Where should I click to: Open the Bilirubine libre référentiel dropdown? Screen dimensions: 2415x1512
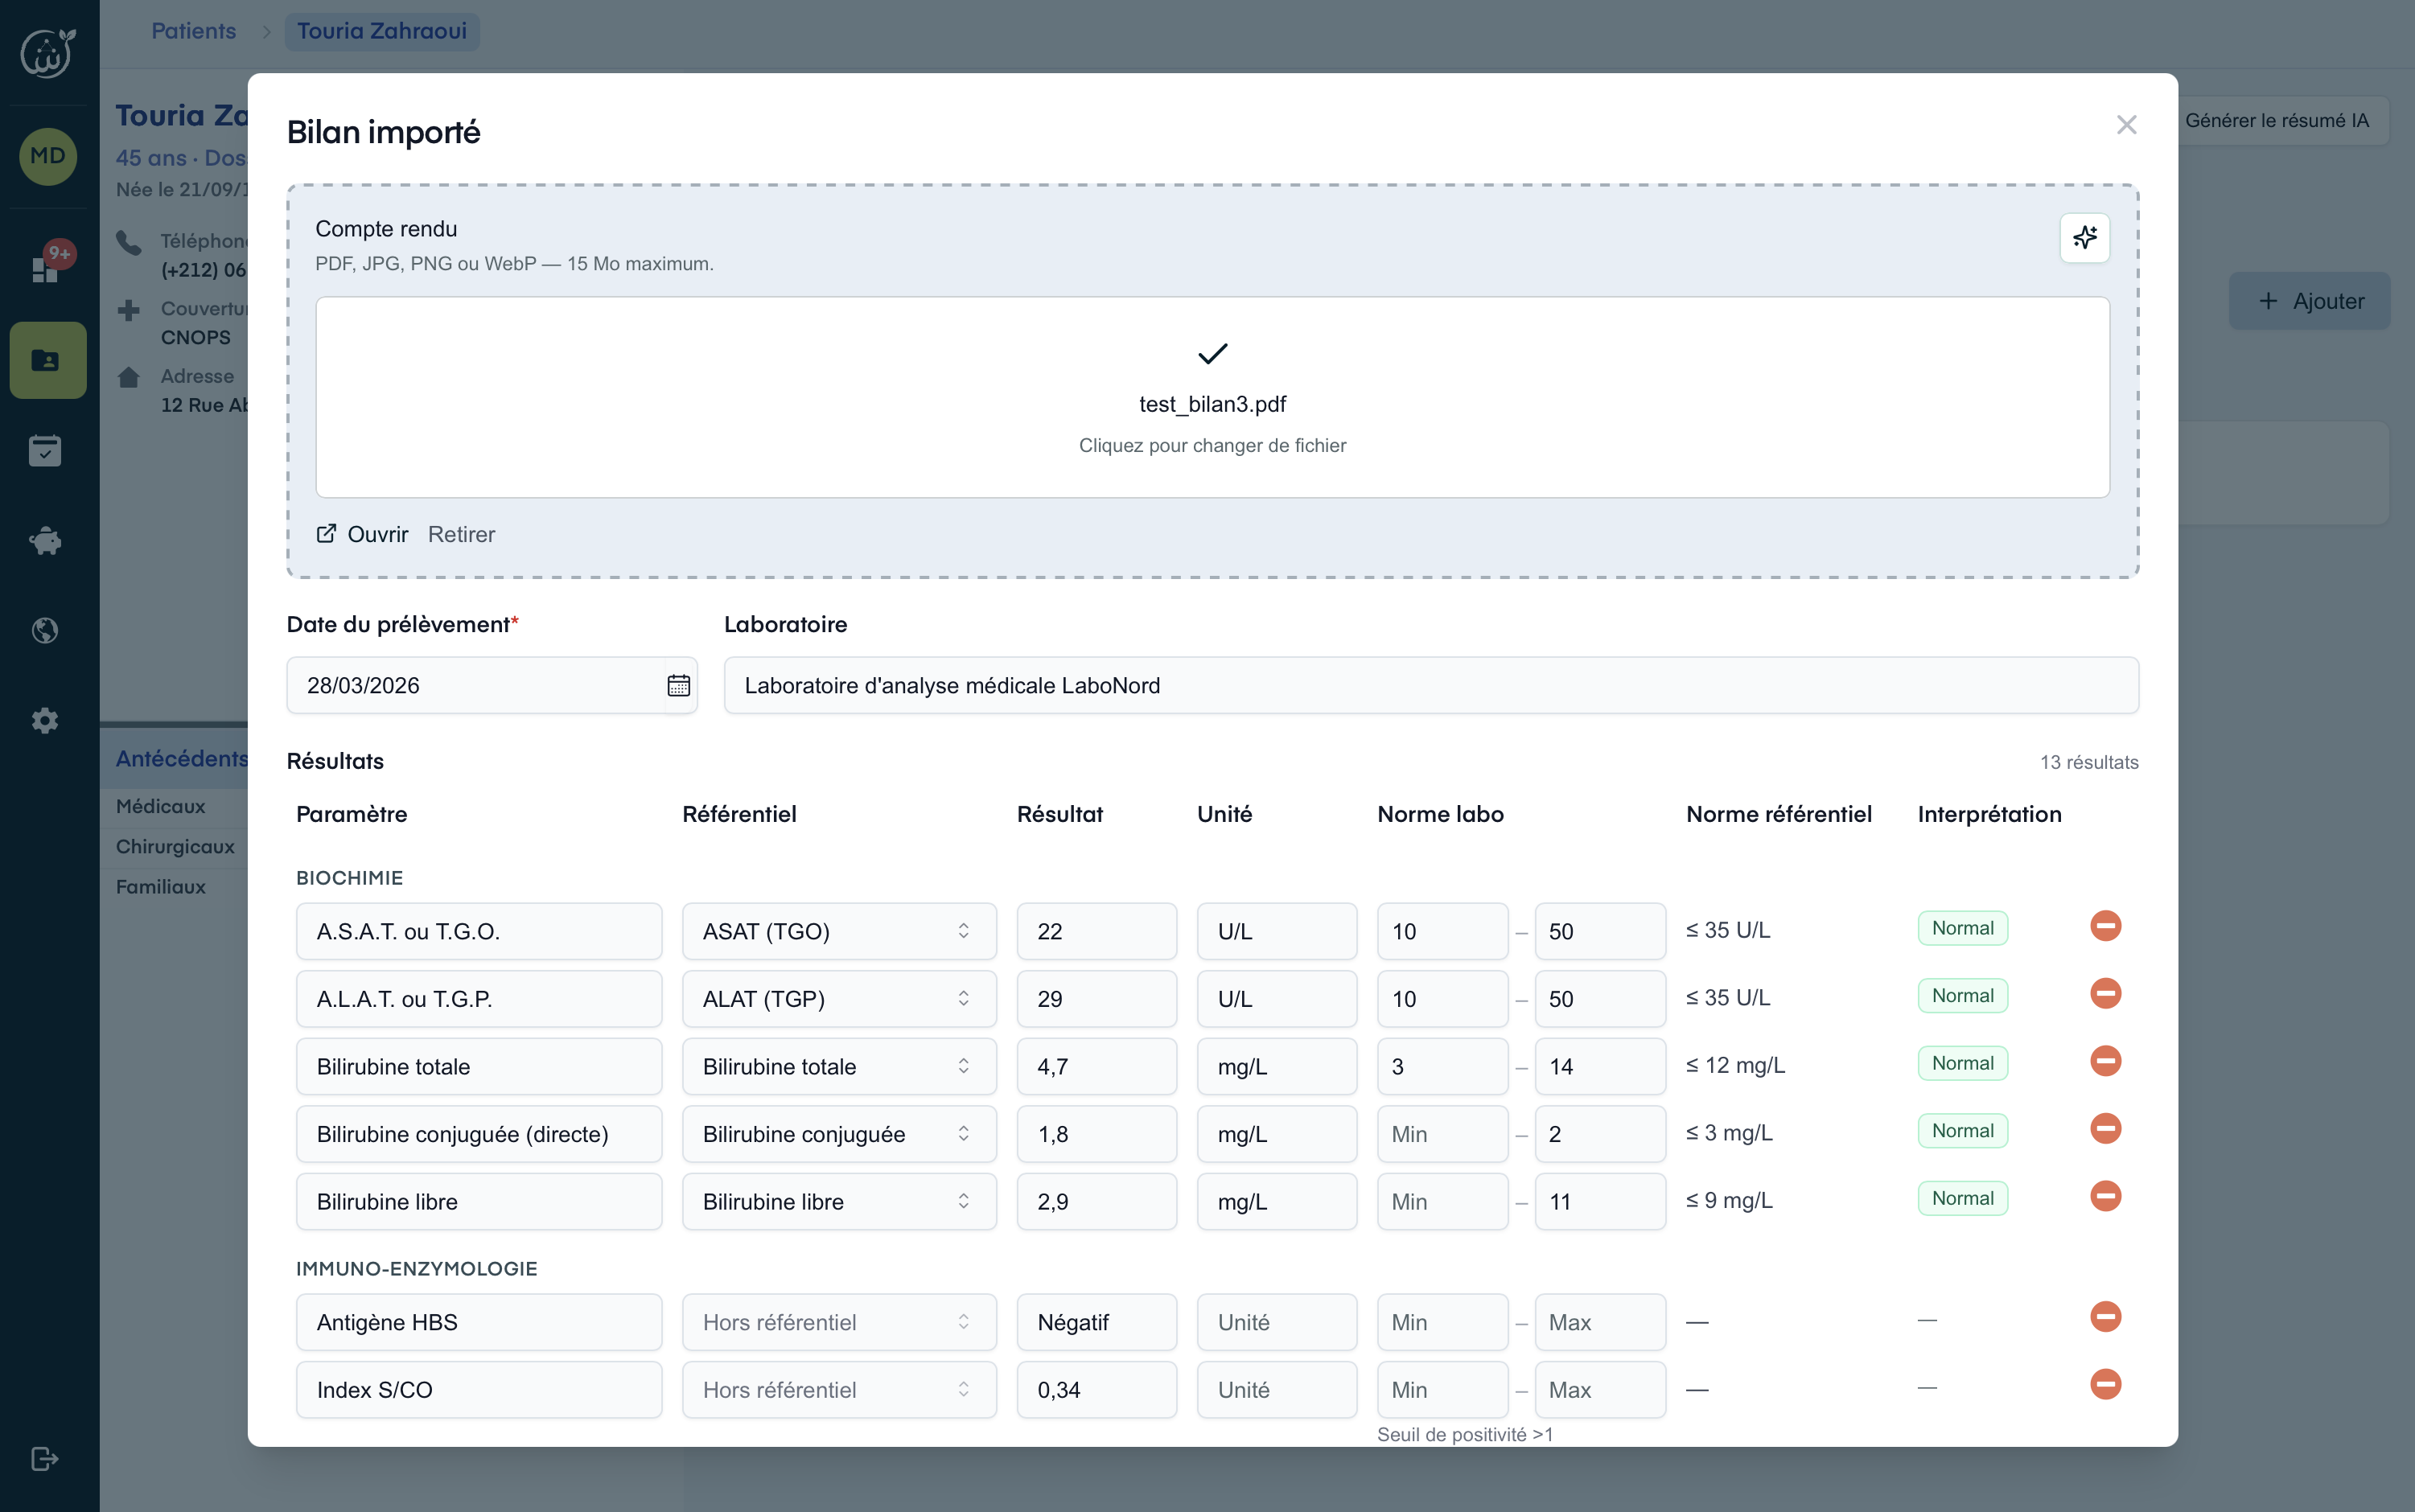[839, 1202]
